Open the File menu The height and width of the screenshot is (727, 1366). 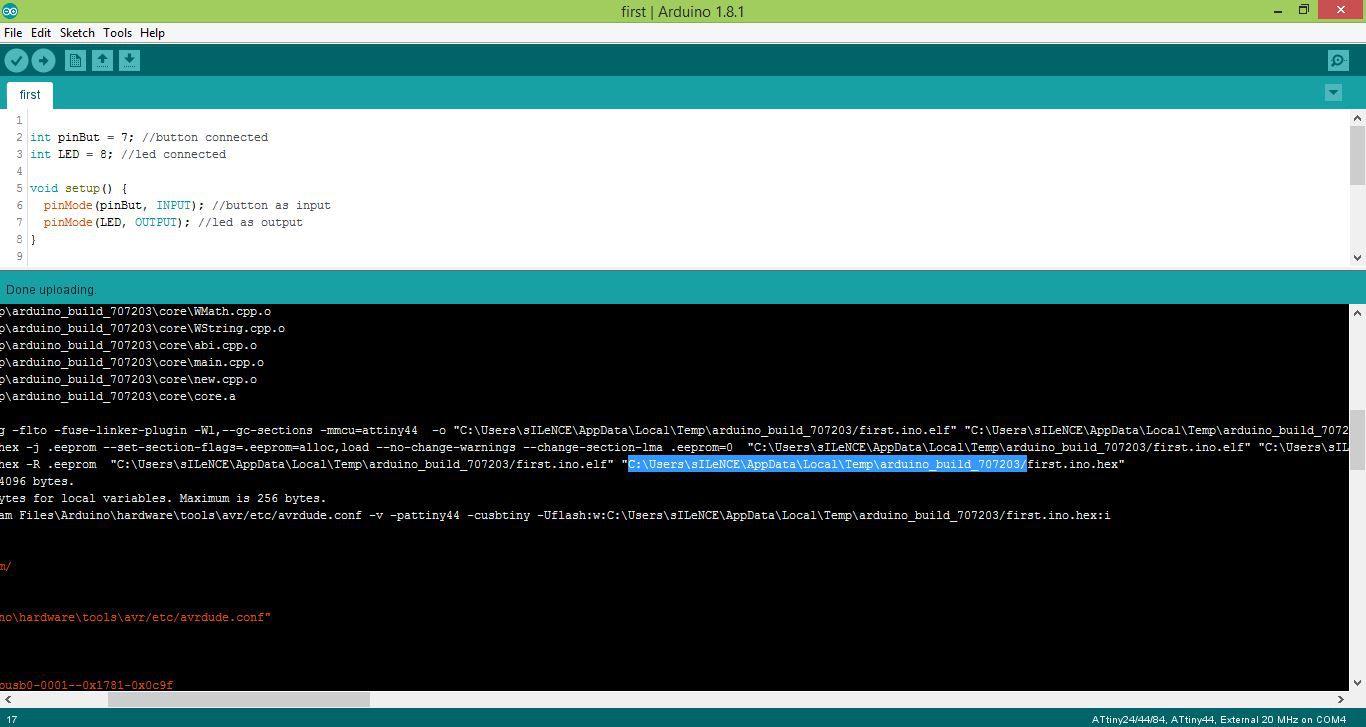pyautogui.click(x=13, y=33)
